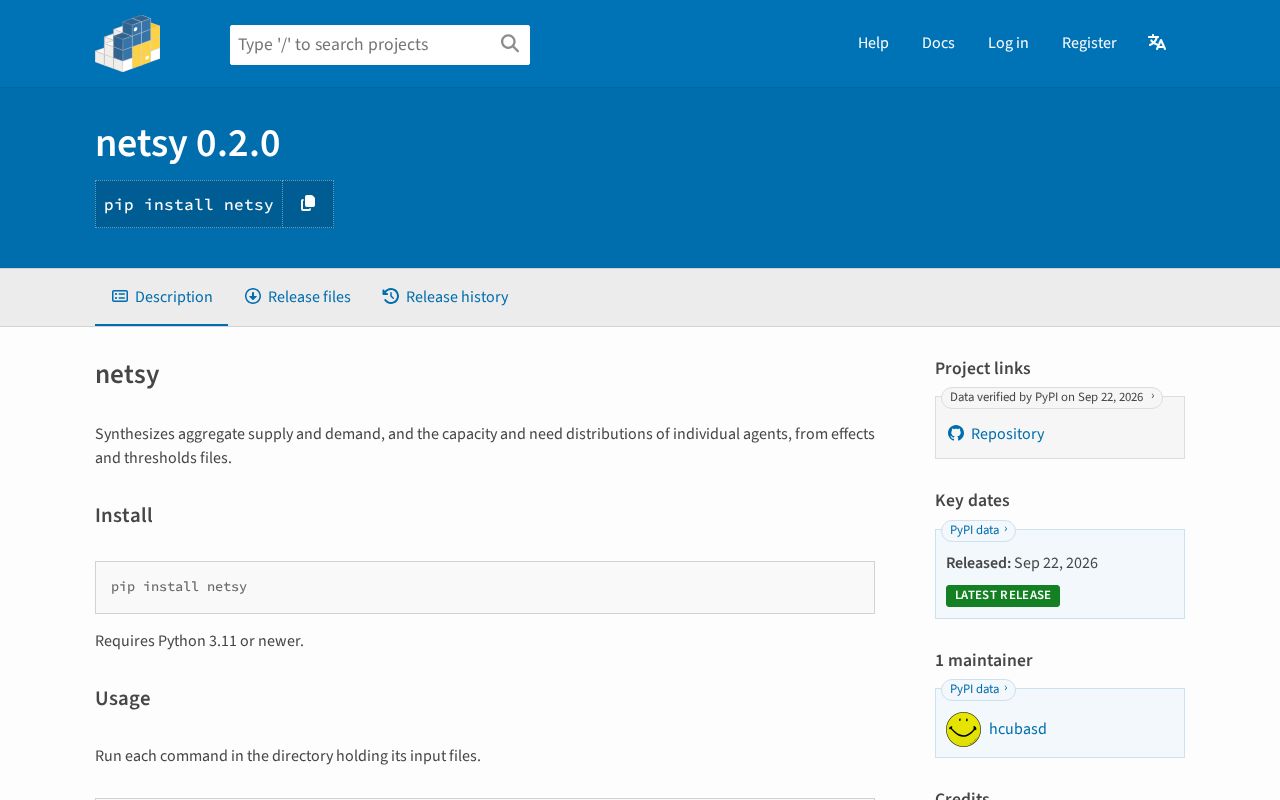Switch to the Description tab
1280x800 pixels.
click(x=162, y=297)
